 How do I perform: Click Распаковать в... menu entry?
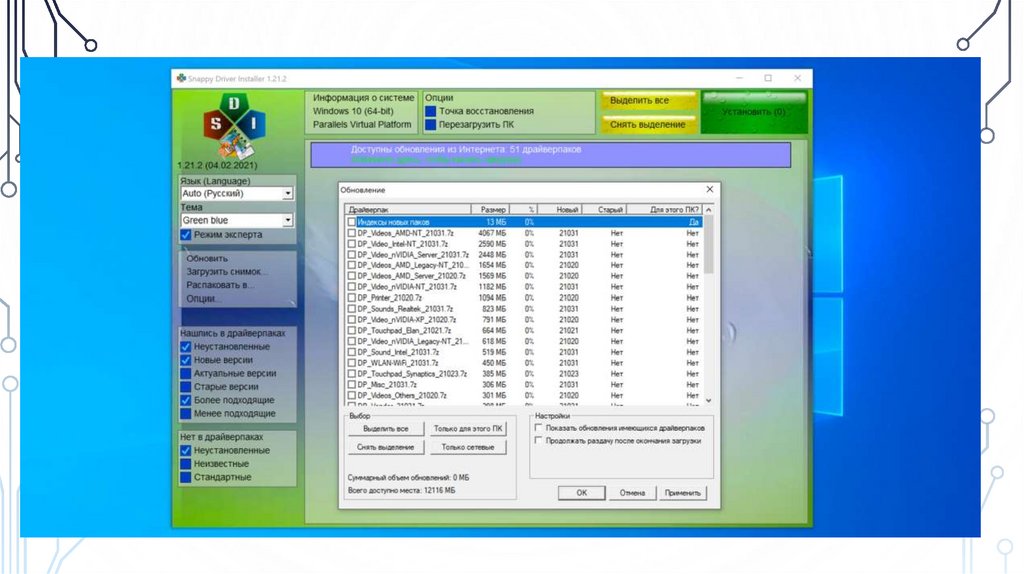pos(220,285)
